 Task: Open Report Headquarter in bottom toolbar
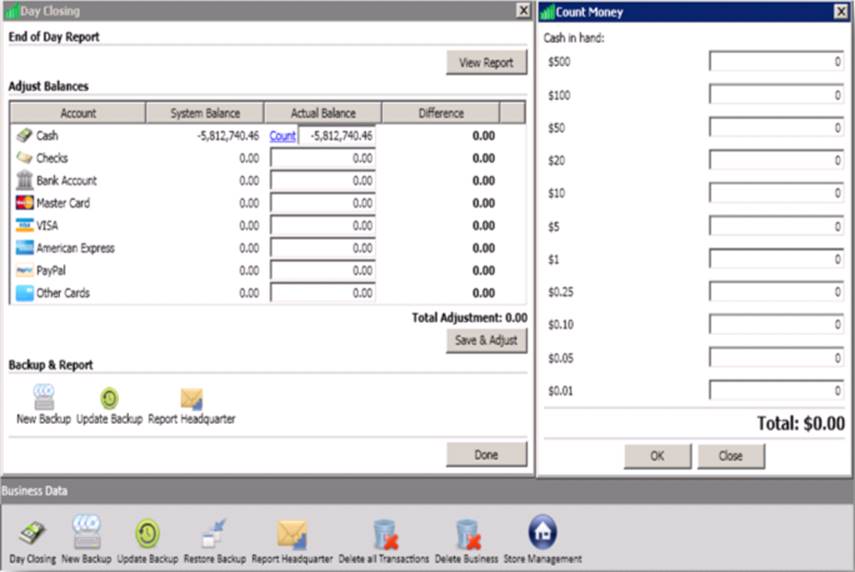point(292,534)
